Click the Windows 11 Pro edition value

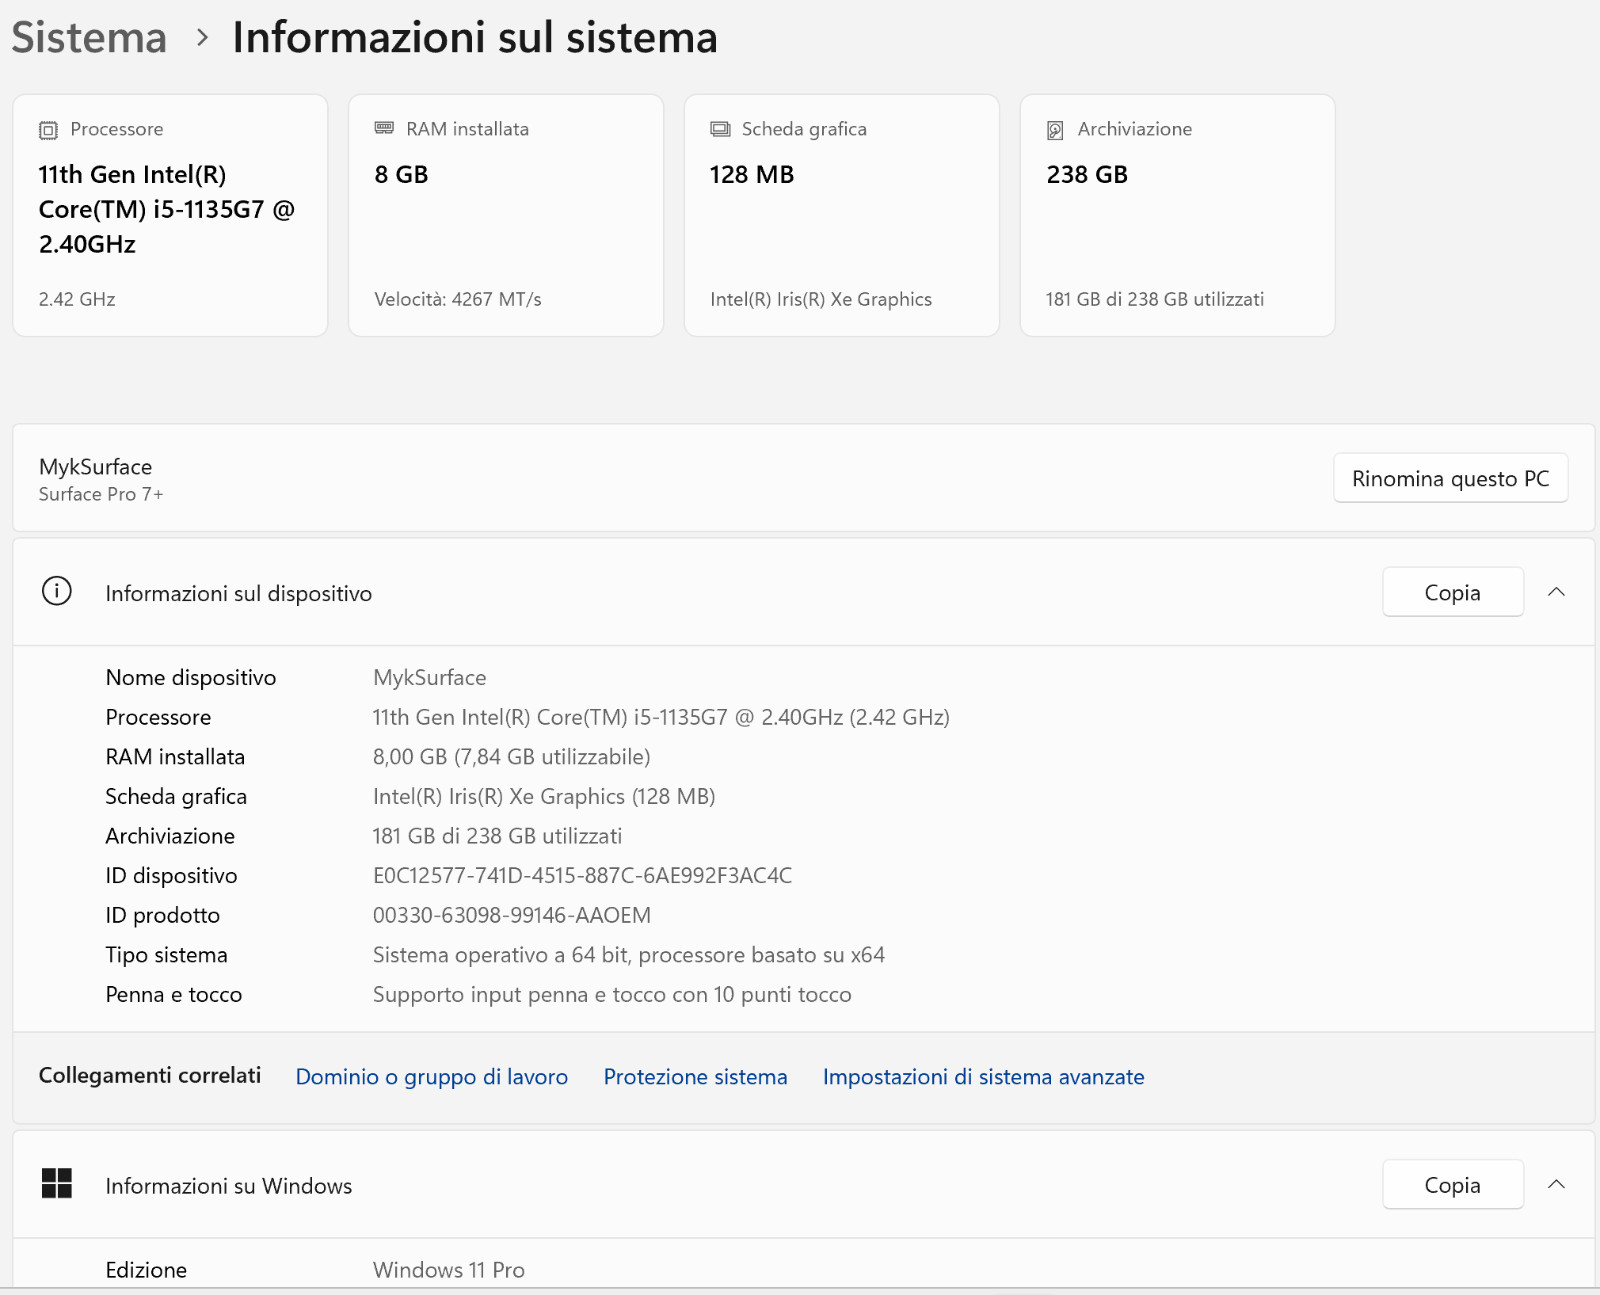(448, 1269)
